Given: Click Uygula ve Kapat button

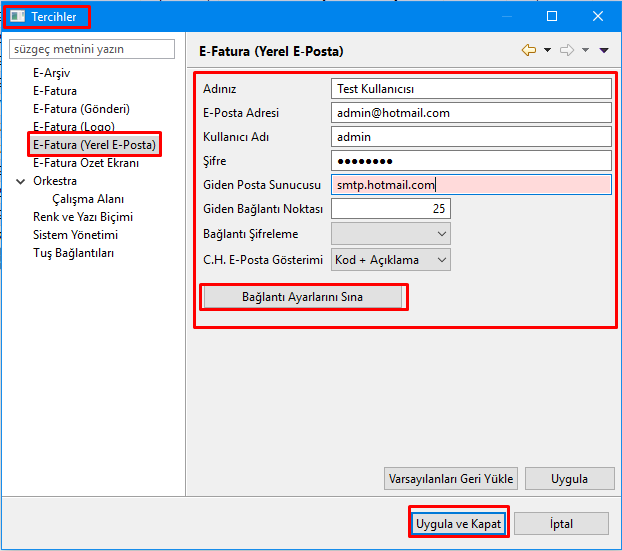Looking at the screenshot, I should (x=459, y=524).
